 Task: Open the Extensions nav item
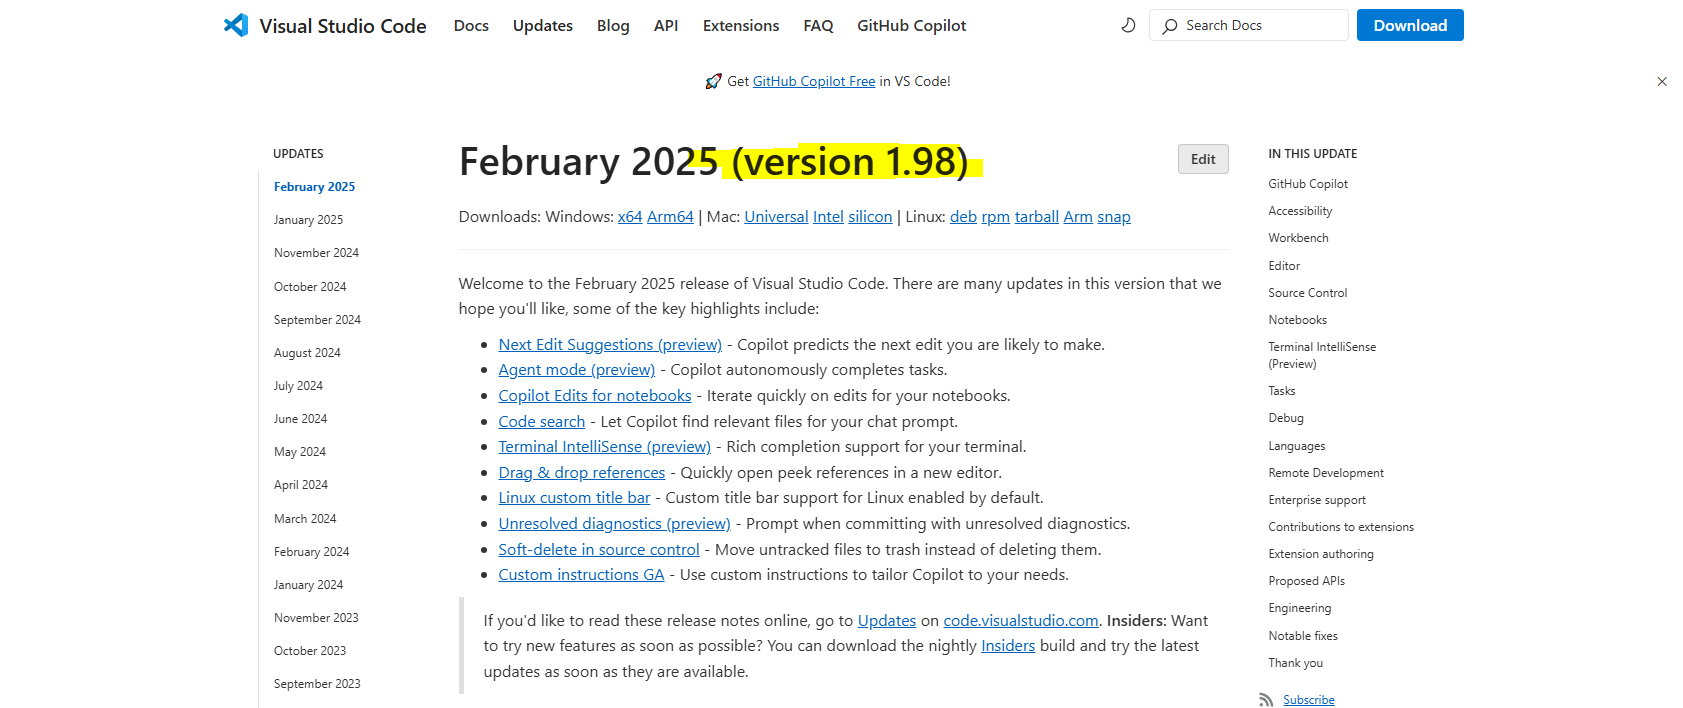[741, 26]
